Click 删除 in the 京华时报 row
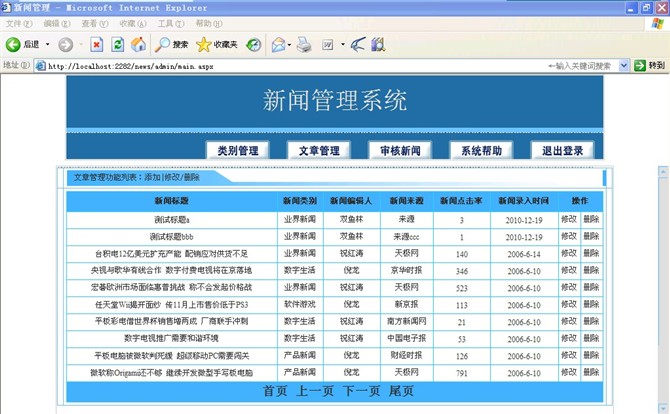 tap(591, 270)
